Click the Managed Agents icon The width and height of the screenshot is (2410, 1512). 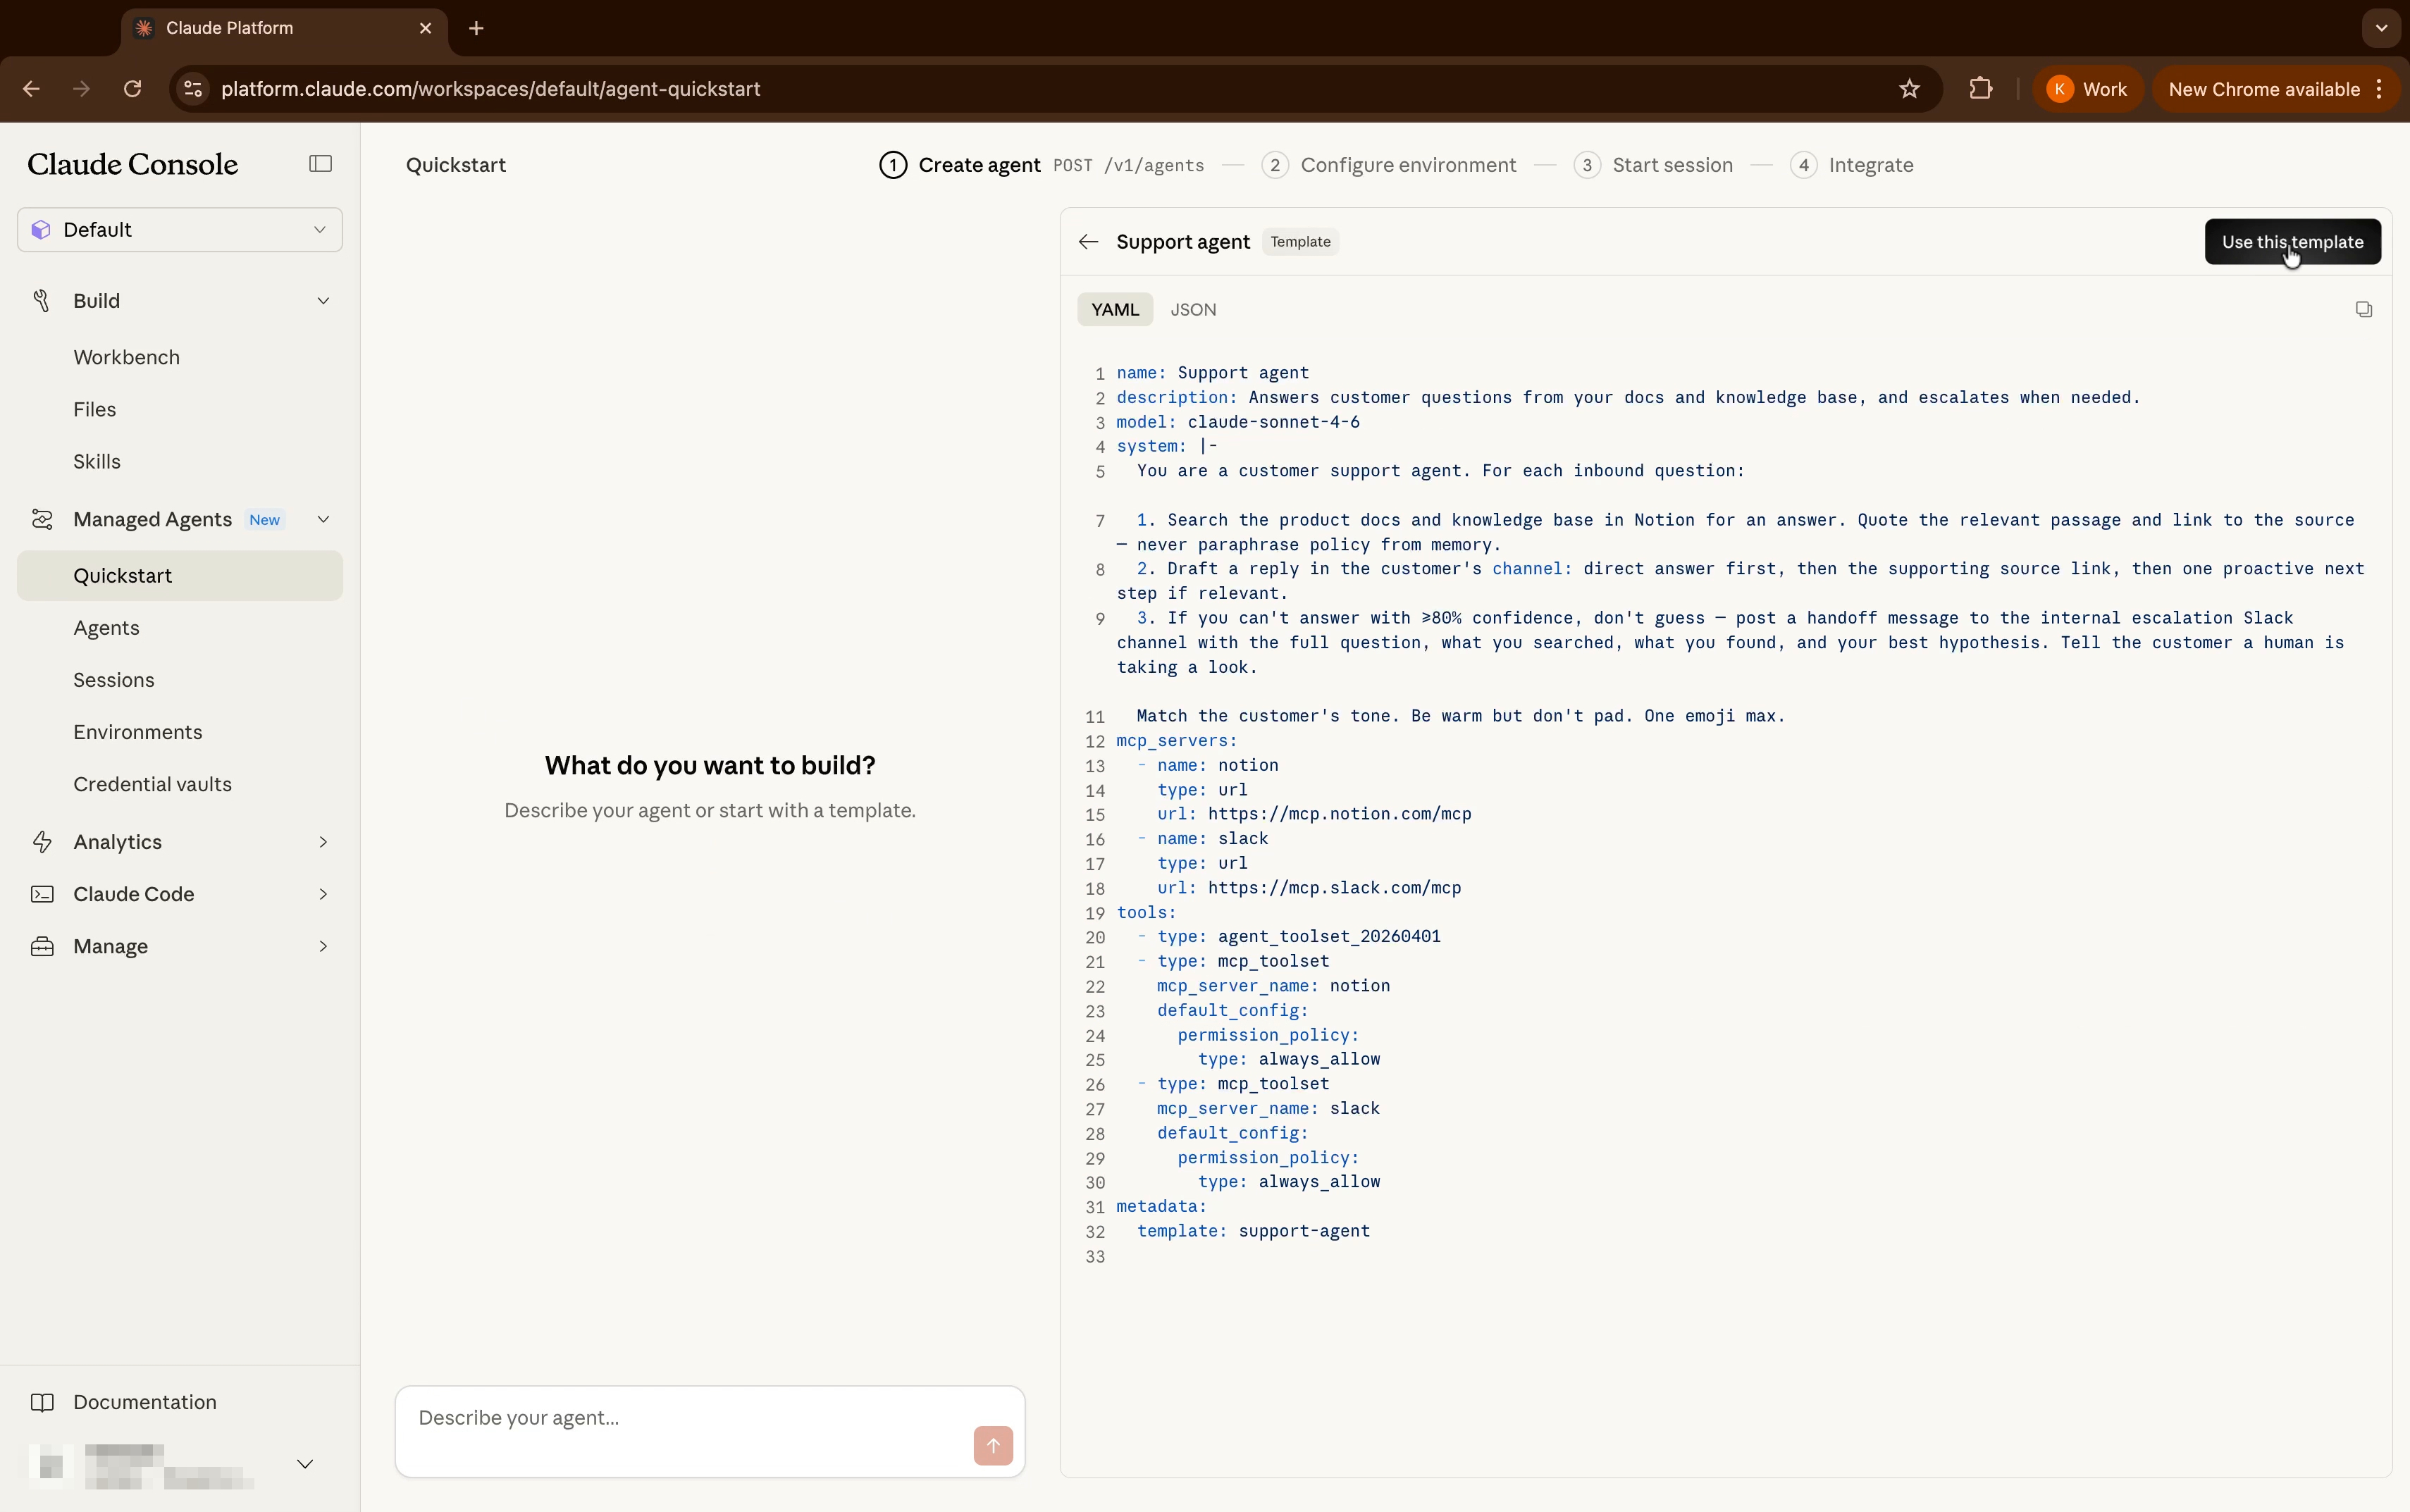point(41,520)
